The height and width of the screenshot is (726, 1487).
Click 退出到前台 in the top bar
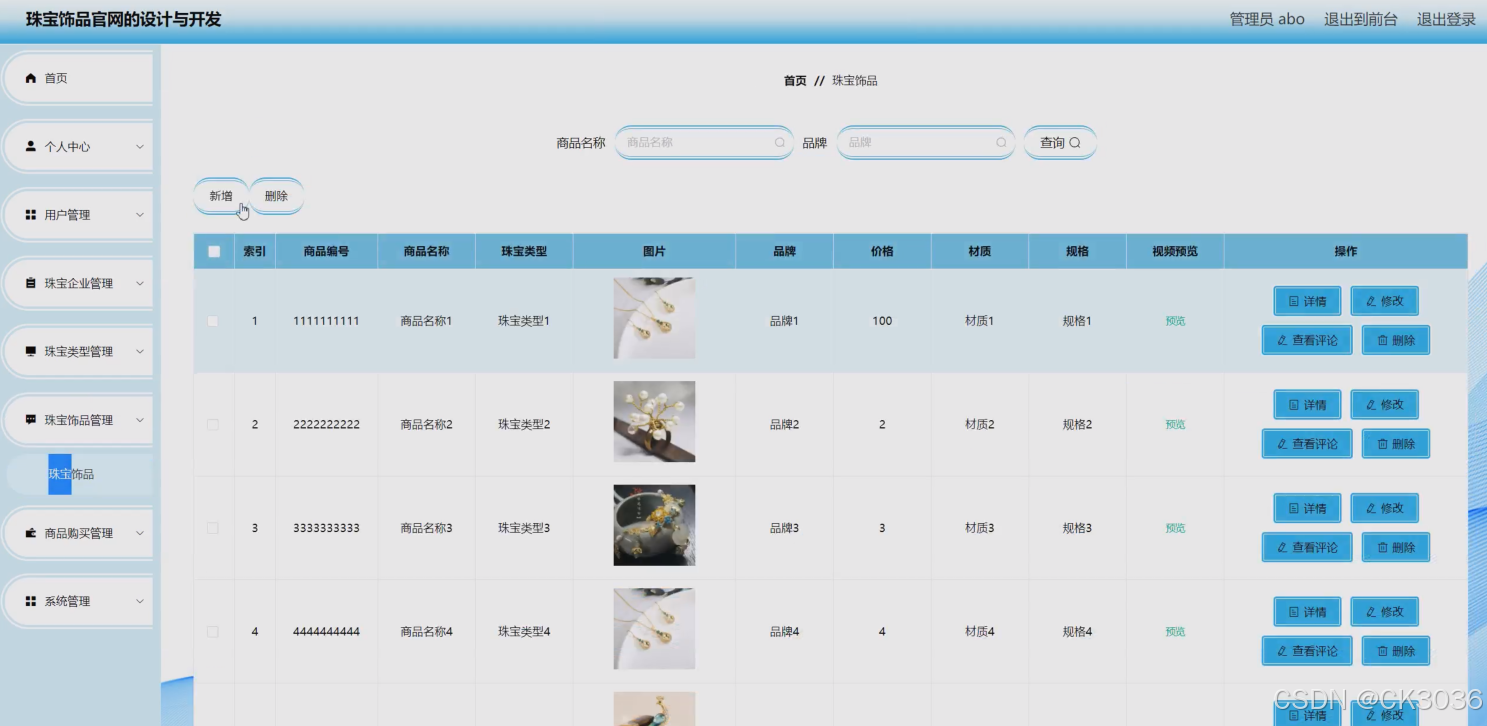click(1360, 19)
